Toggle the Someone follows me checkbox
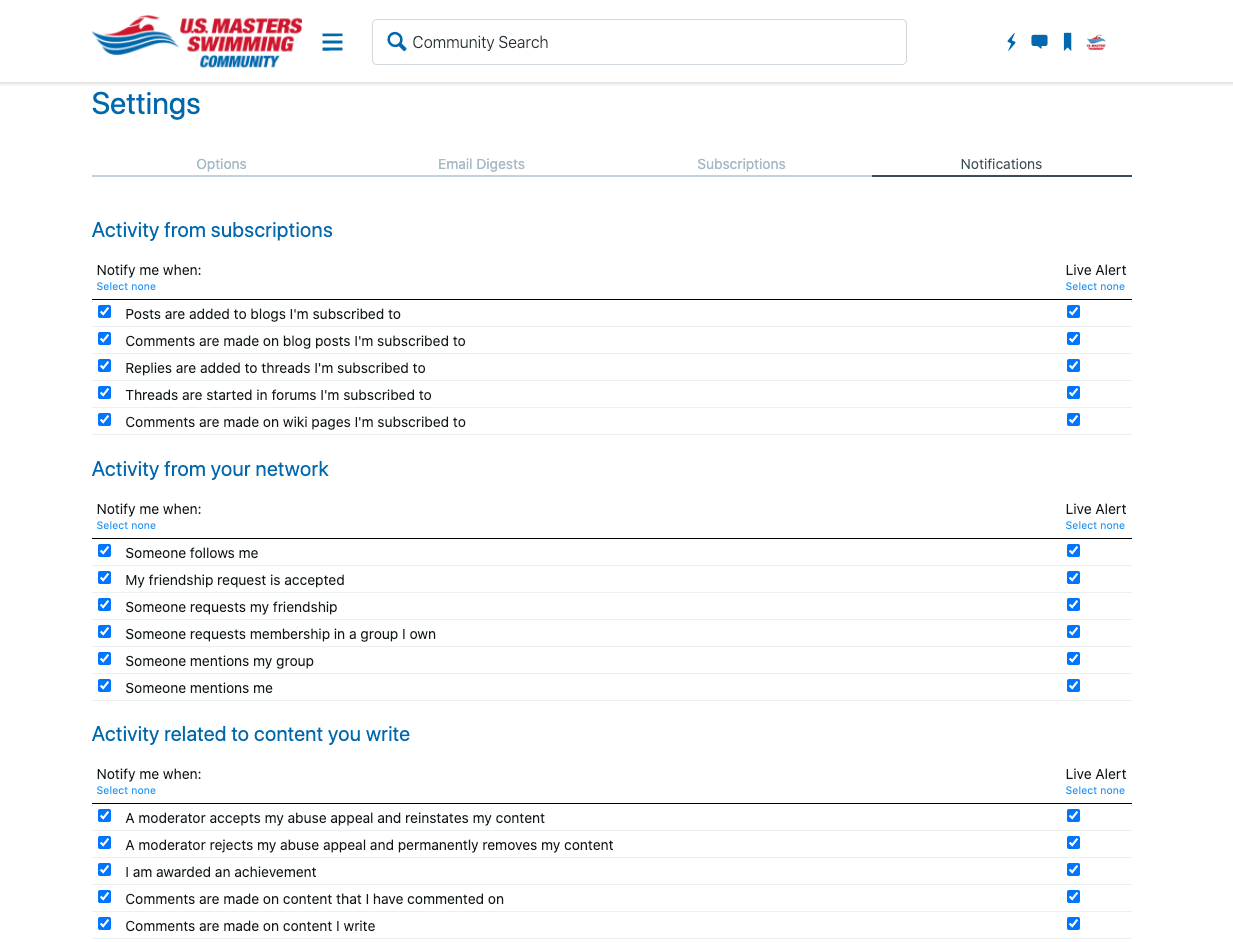This screenshot has width=1233, height=942. tap(104, 550)
